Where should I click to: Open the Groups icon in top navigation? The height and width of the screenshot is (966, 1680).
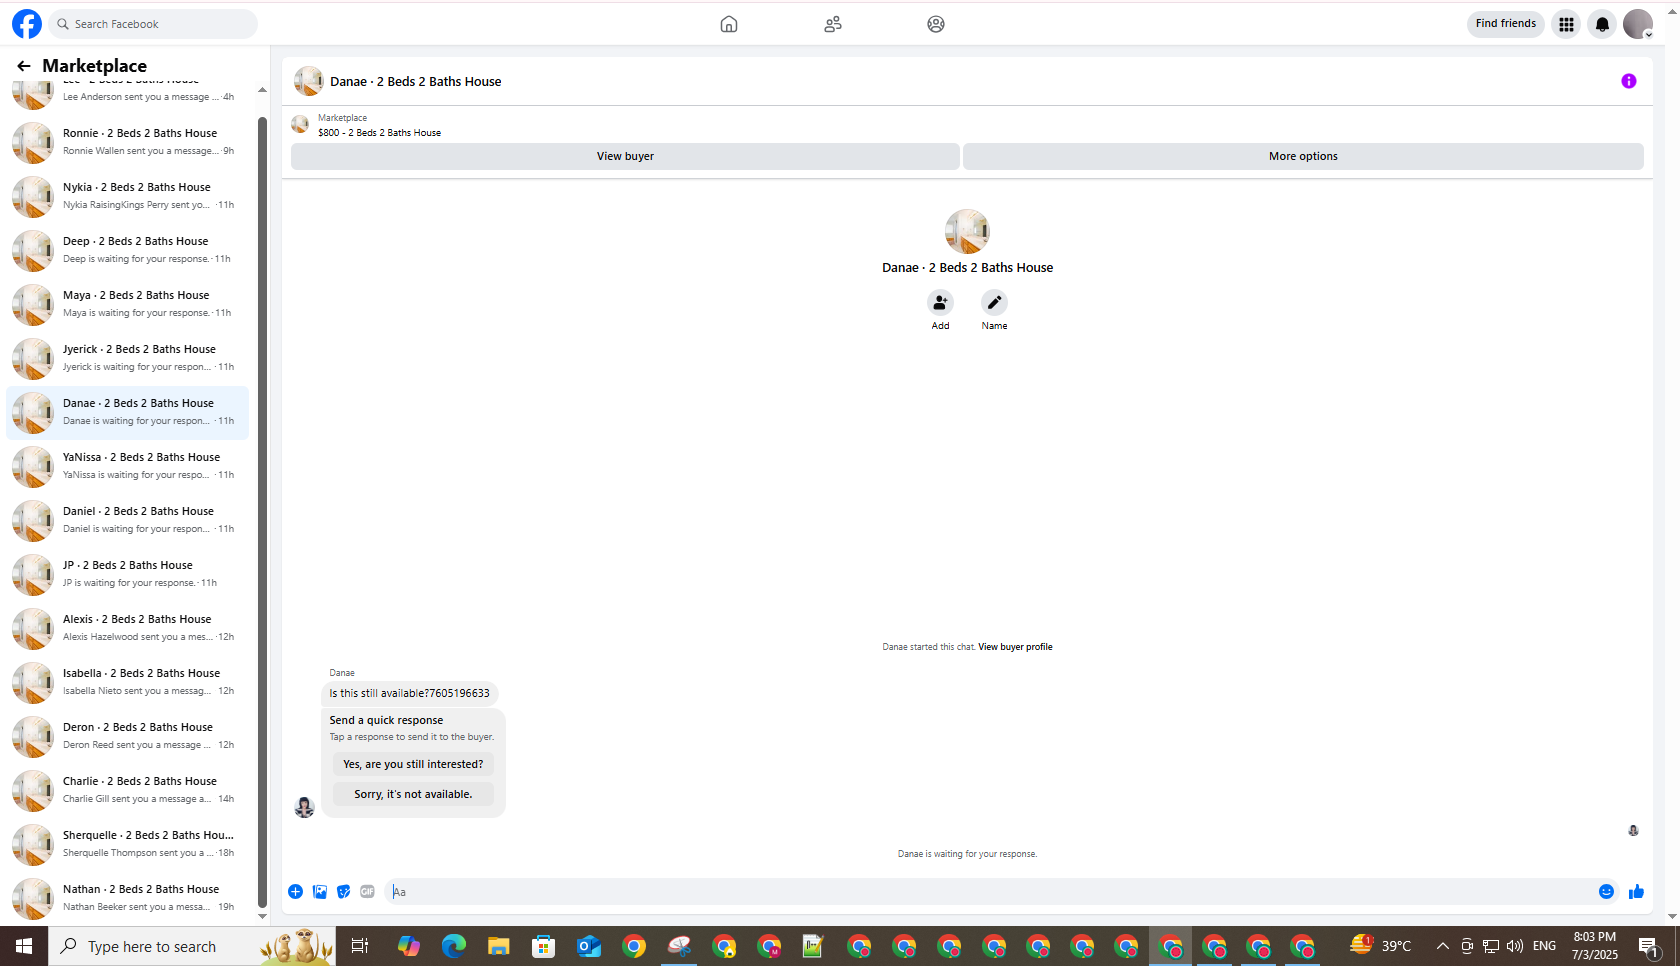click(x=936, y=24)
